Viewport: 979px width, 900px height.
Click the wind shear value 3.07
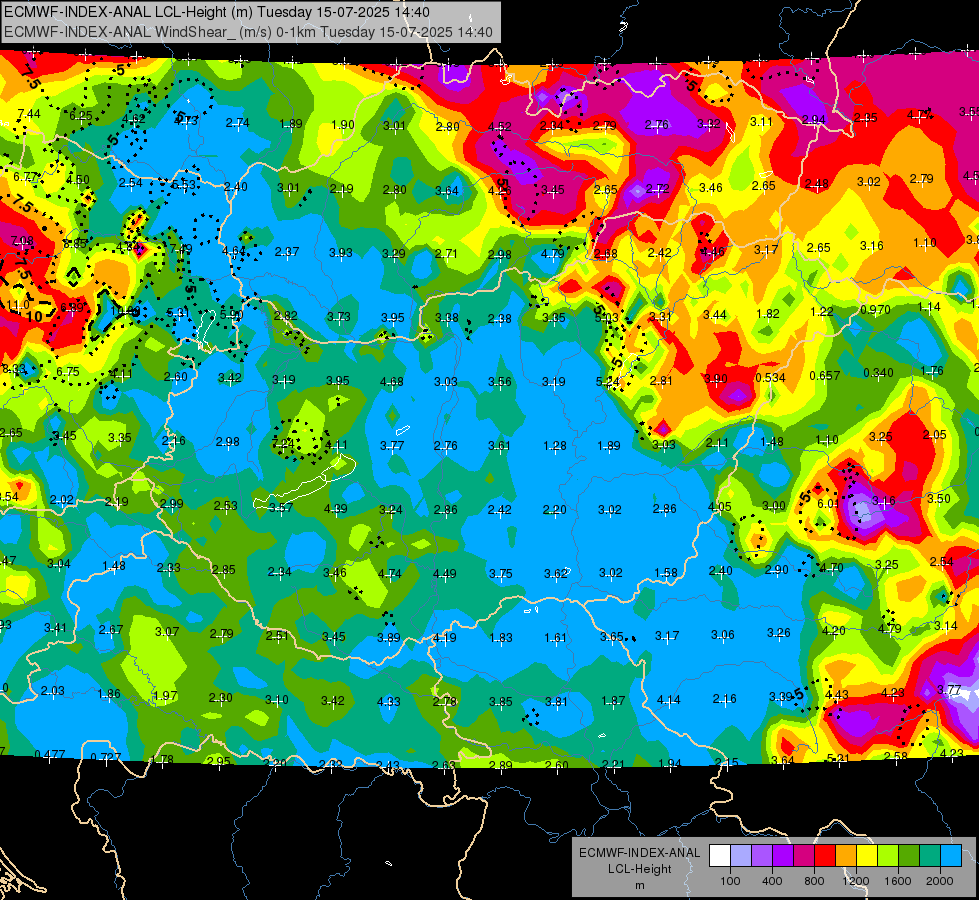[167, 632]
